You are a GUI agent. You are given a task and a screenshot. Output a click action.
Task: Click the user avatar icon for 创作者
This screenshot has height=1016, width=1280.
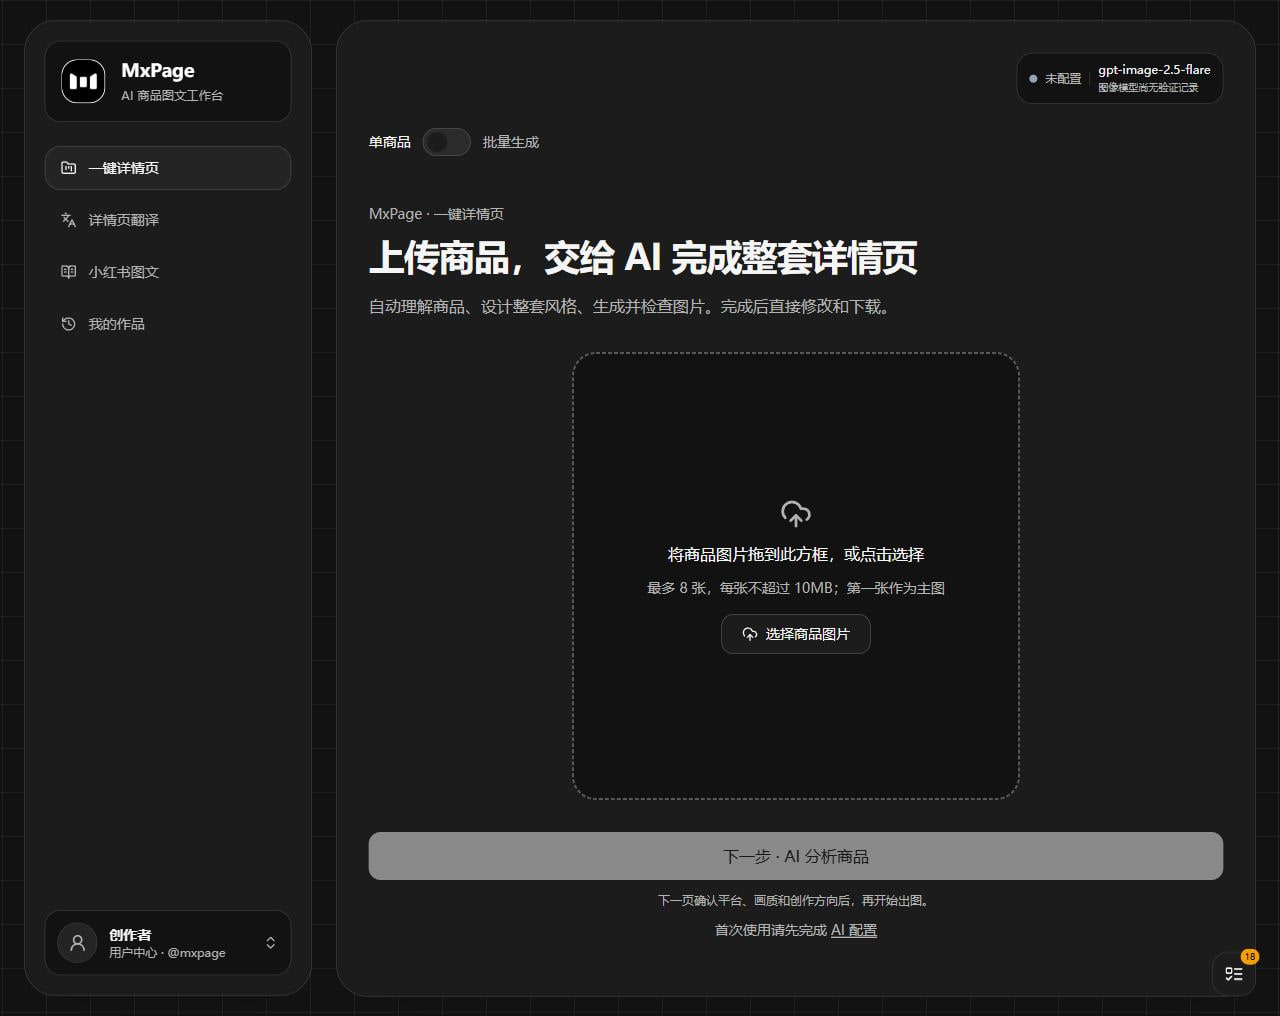coord(77,943)
